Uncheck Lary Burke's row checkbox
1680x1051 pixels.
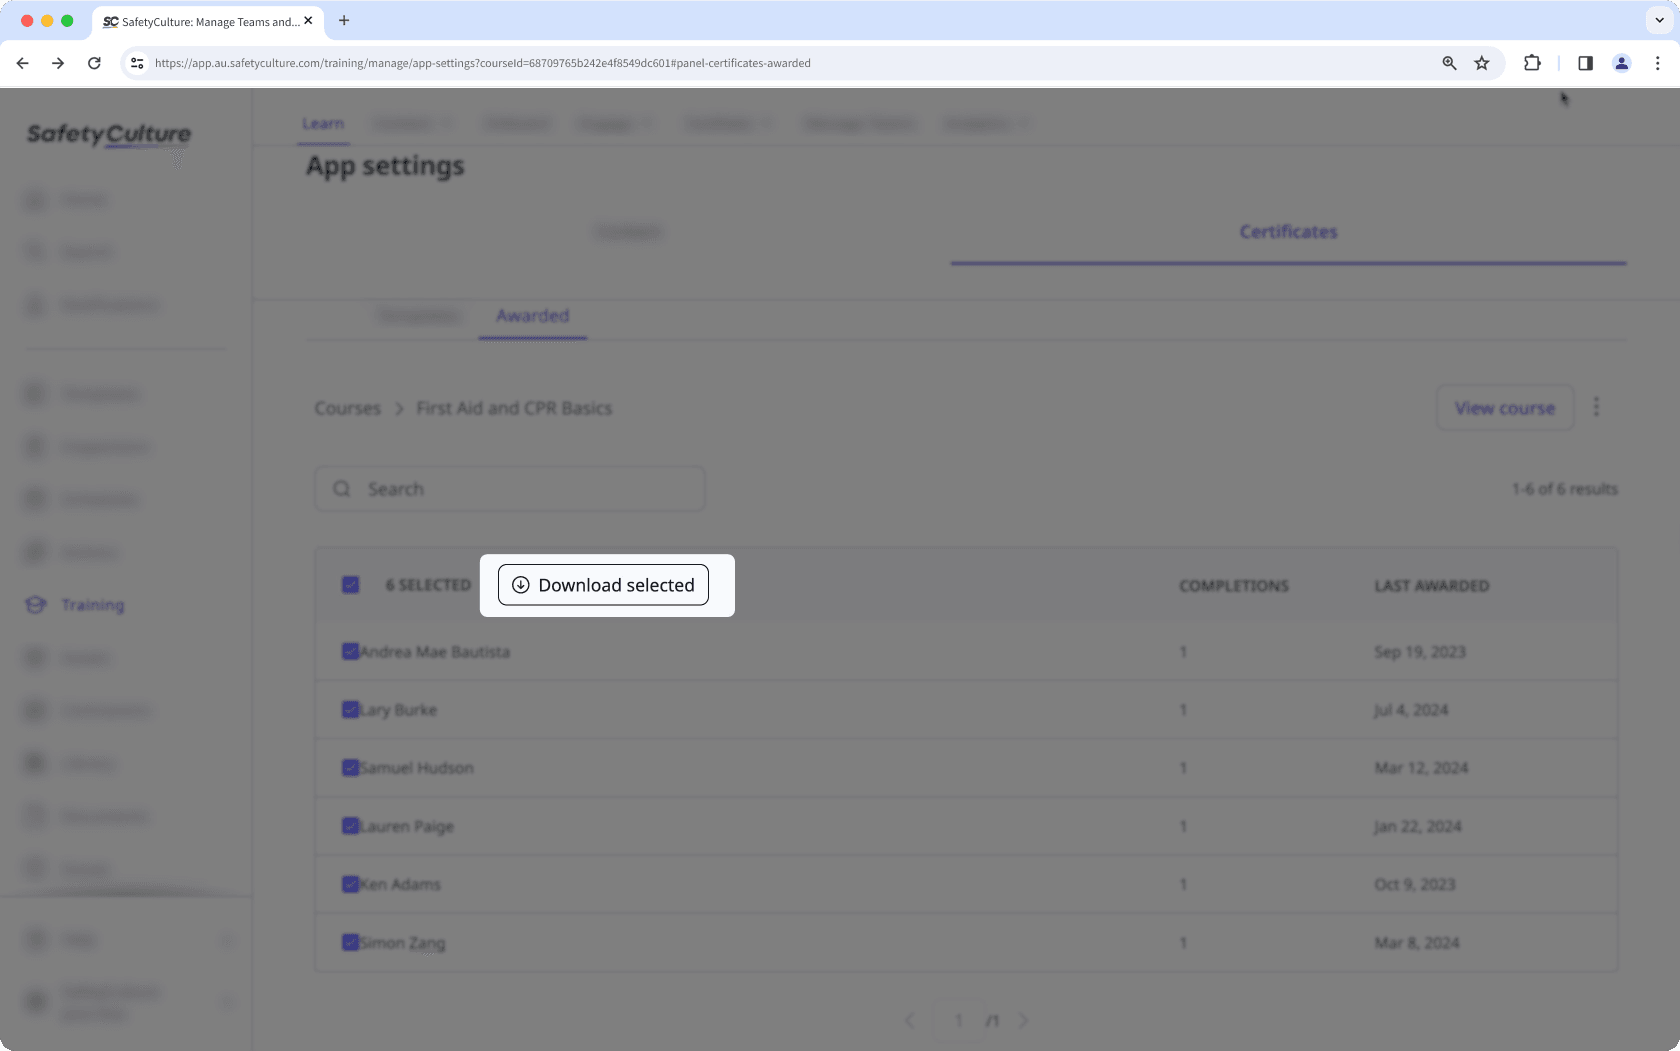350,709
